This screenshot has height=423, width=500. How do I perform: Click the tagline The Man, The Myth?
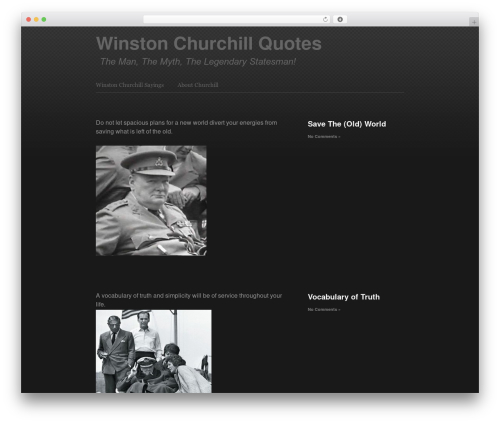(198, 62)
